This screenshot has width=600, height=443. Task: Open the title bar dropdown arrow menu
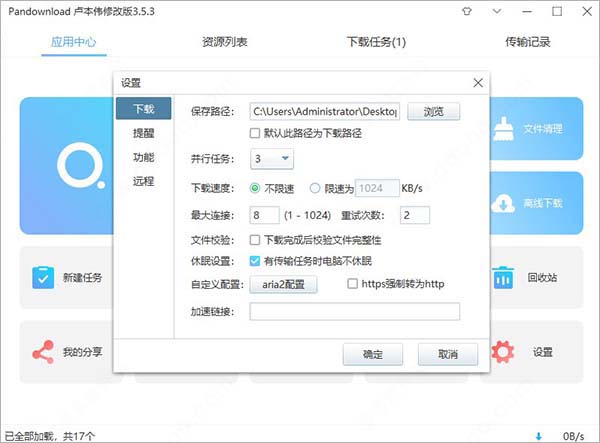coord(497,11)
